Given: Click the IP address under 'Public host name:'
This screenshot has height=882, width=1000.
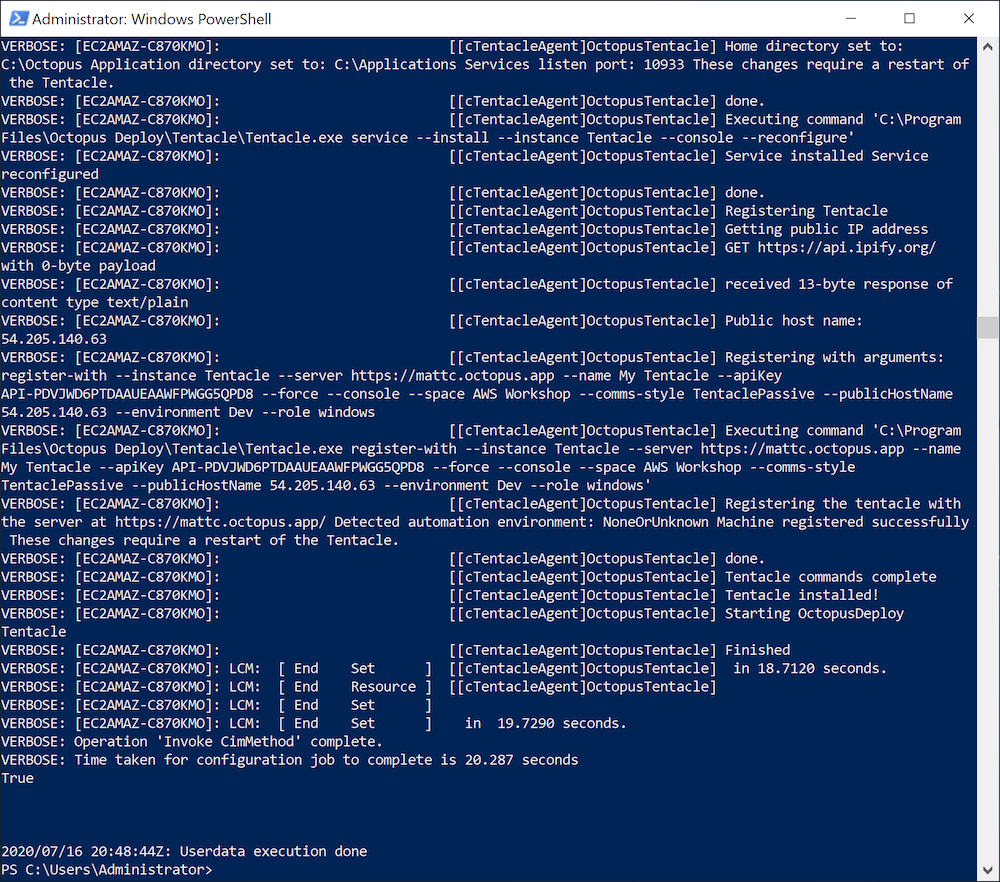Looking at the screenshot, I should click(x=54, y=339).
